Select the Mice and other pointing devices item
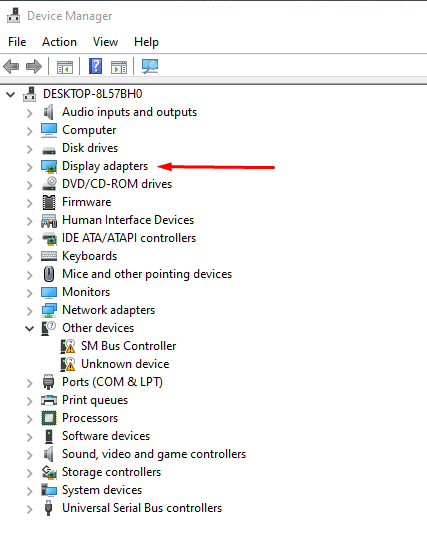Viewport: 427px width, 545px height. 147,274
